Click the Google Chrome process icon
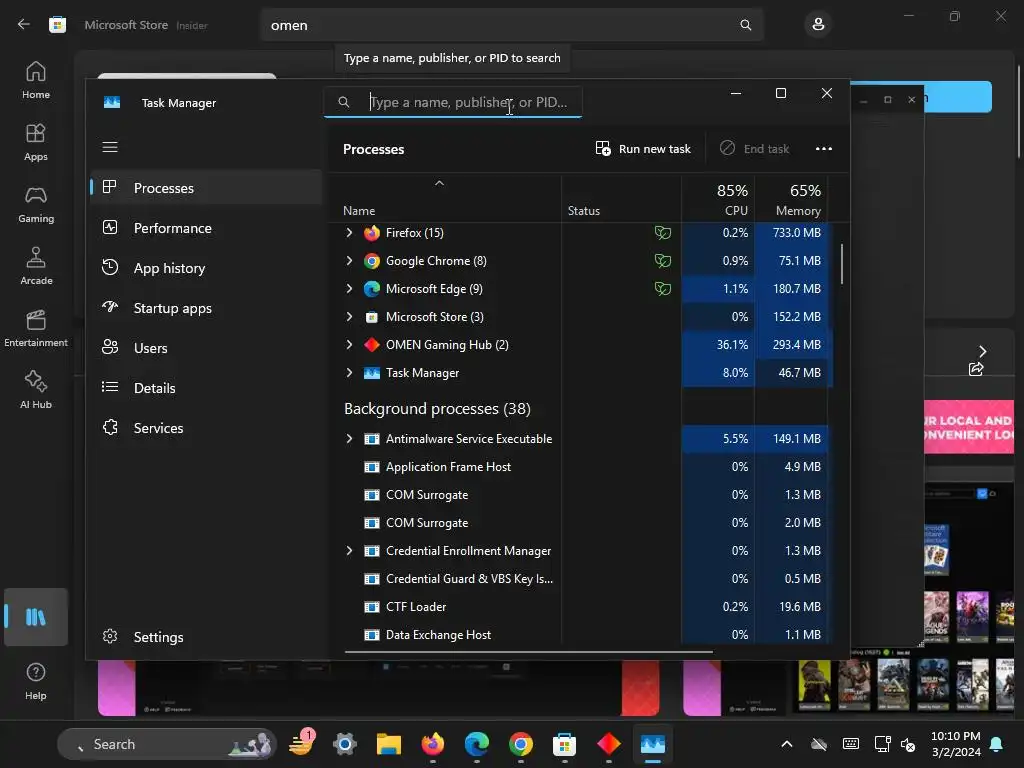 pos(372,261)
